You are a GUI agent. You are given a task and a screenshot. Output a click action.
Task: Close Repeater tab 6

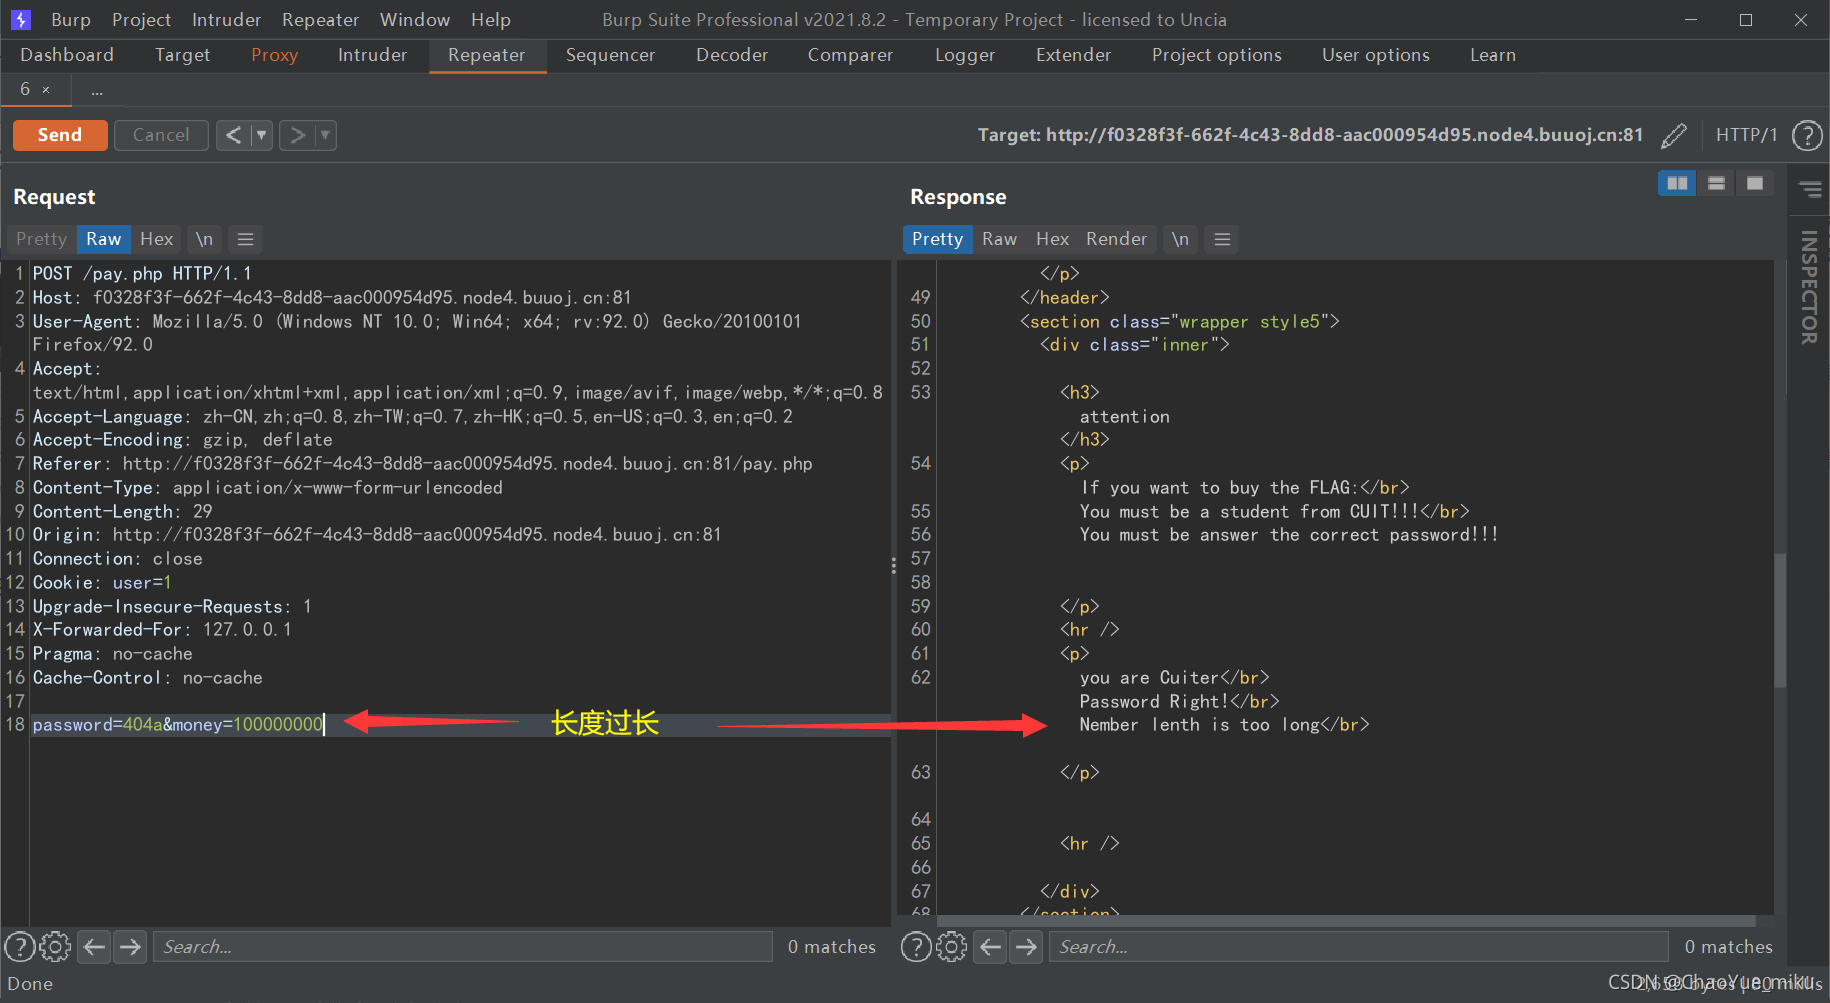pos(46,90)
